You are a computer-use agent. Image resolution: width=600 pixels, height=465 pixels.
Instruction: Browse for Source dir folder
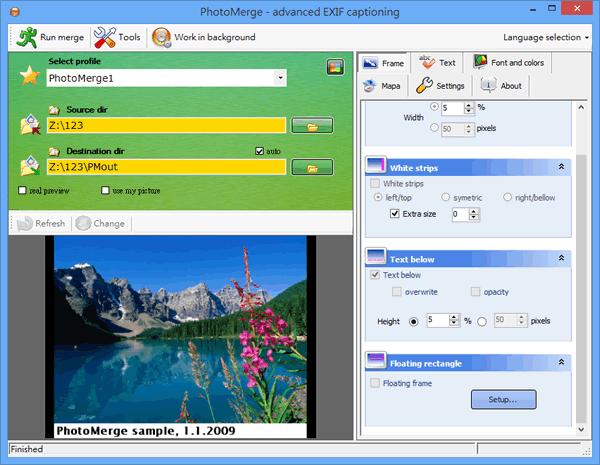click(x=311, y=126)
